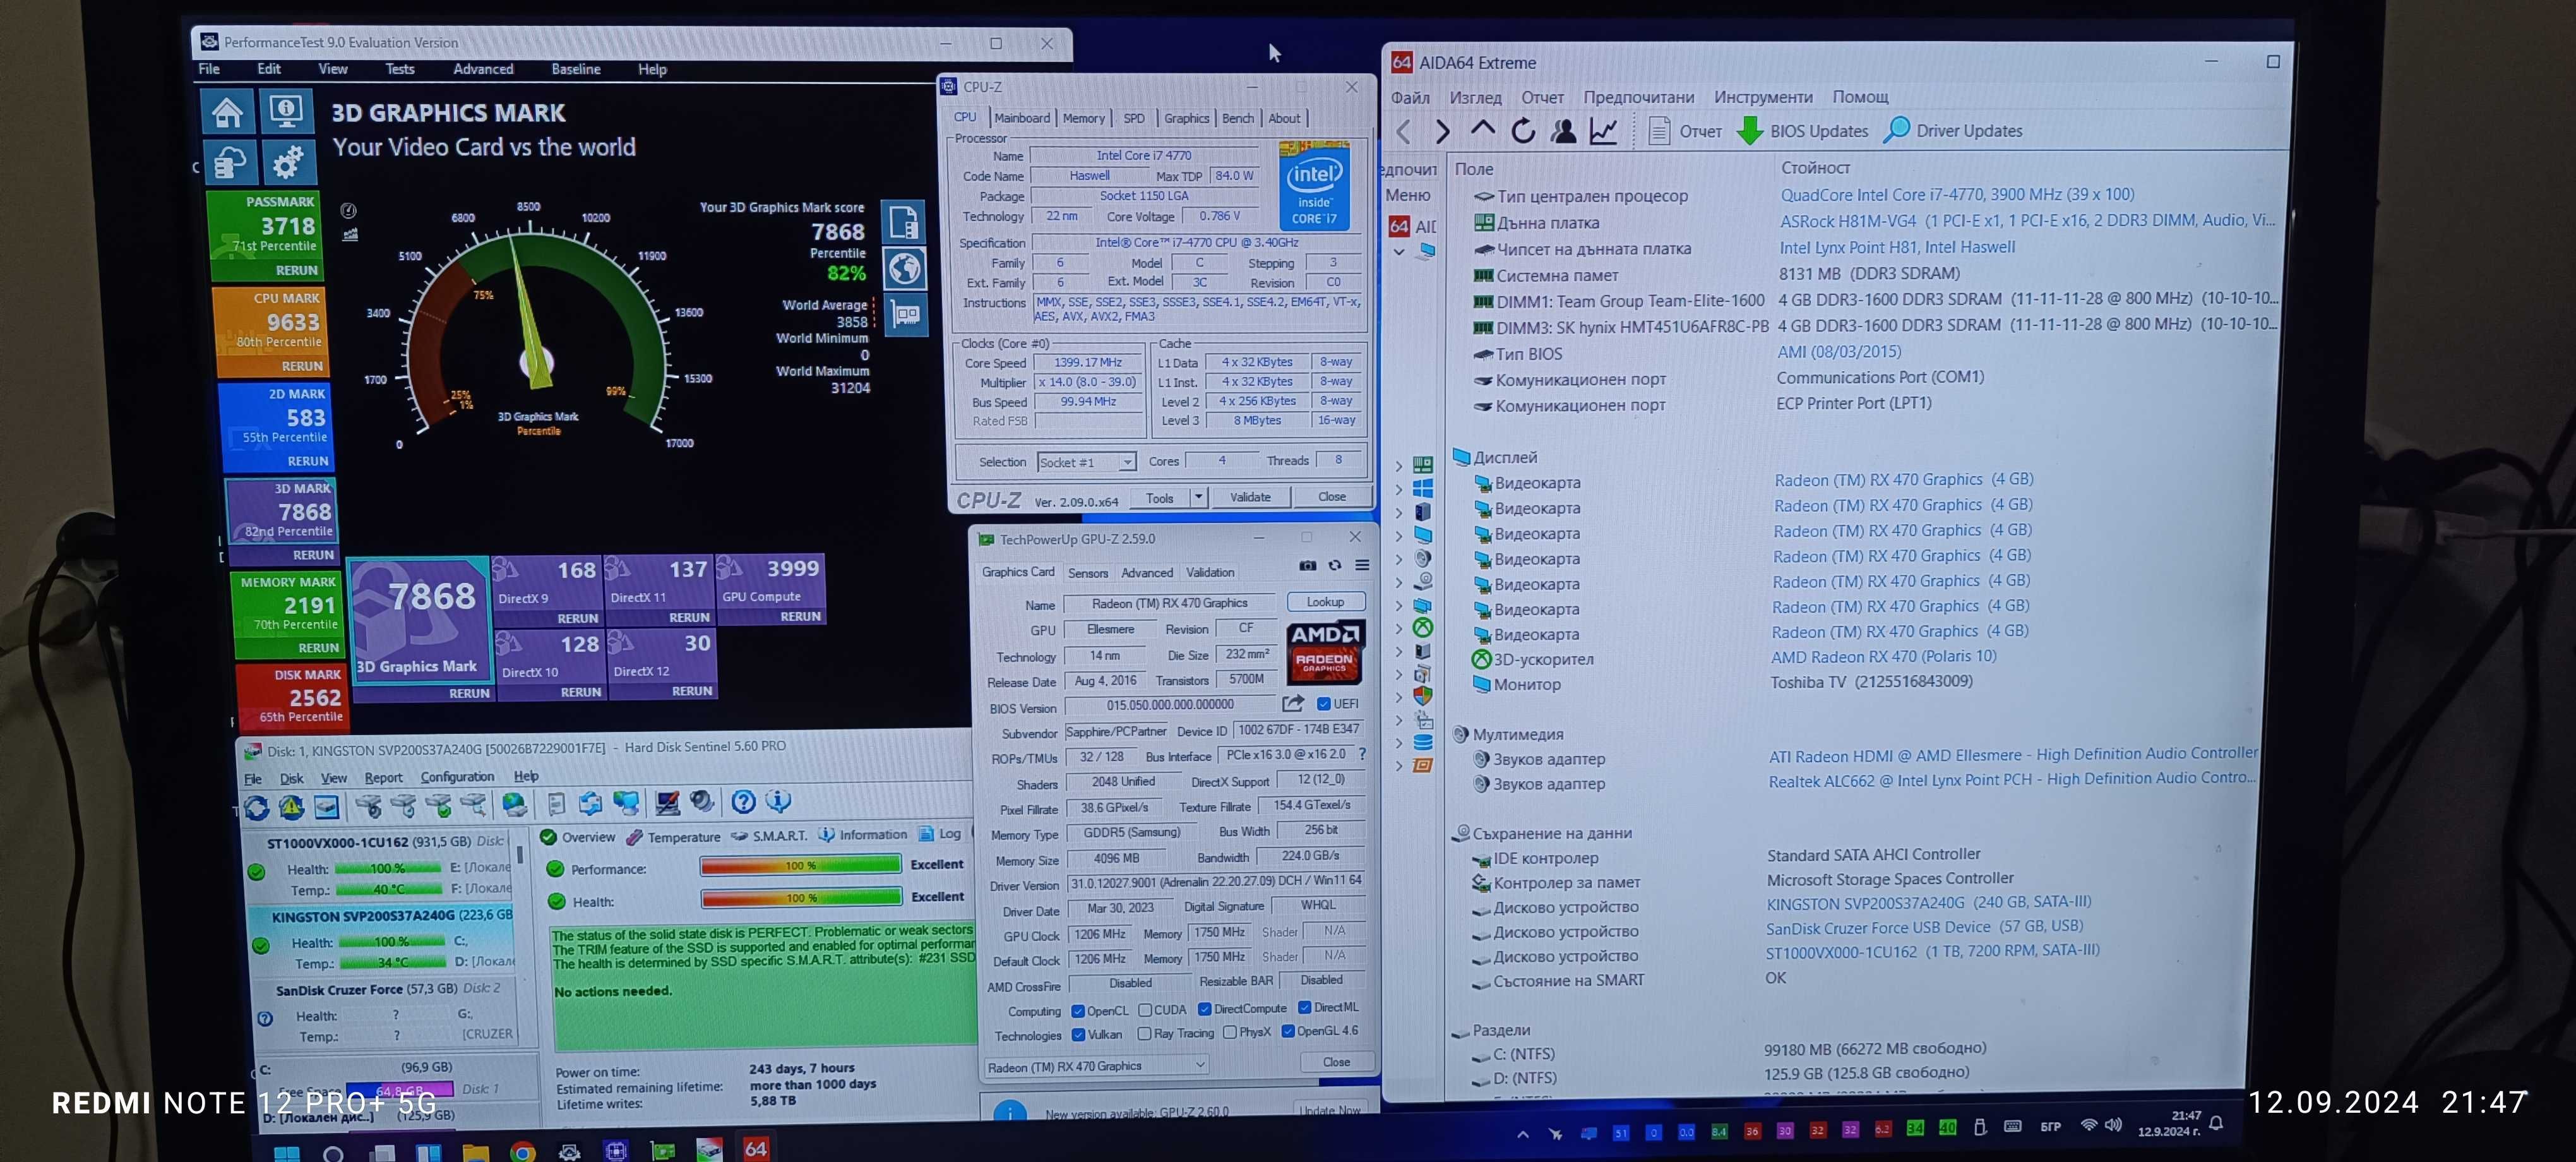Toggle the DirectML checkbox
Viewport: 2576px width, 1162px height.
coord(1304,1007)
